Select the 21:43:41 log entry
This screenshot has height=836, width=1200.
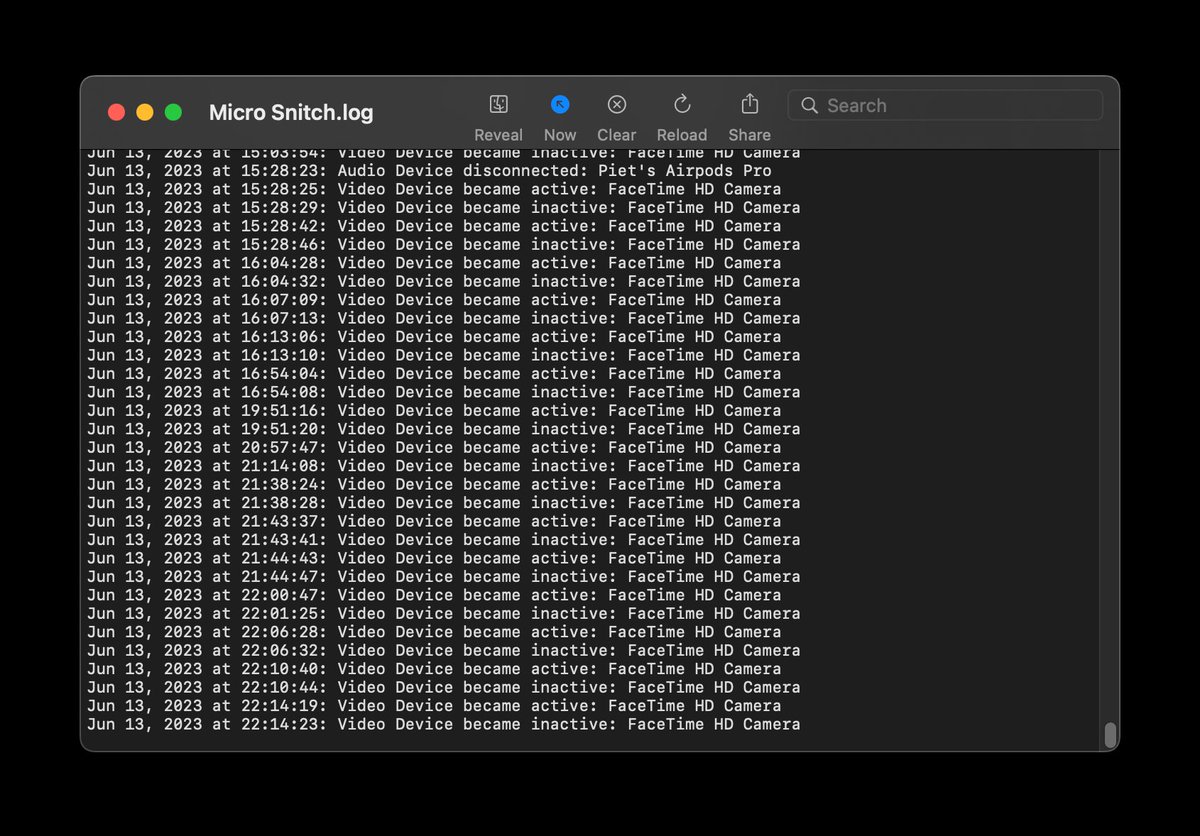click(x=444, y=540)
